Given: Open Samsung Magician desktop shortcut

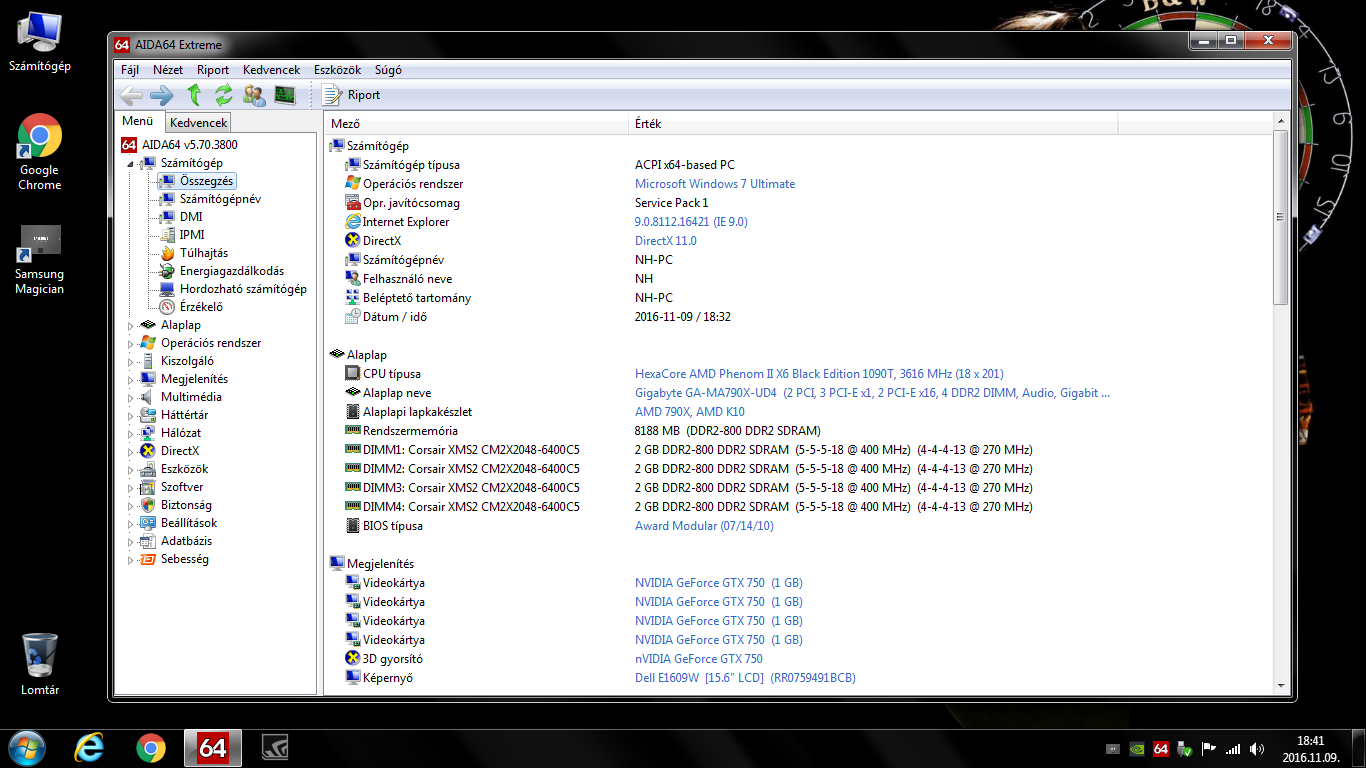Looking at the screenshot, I should click(x=40, y=260).
